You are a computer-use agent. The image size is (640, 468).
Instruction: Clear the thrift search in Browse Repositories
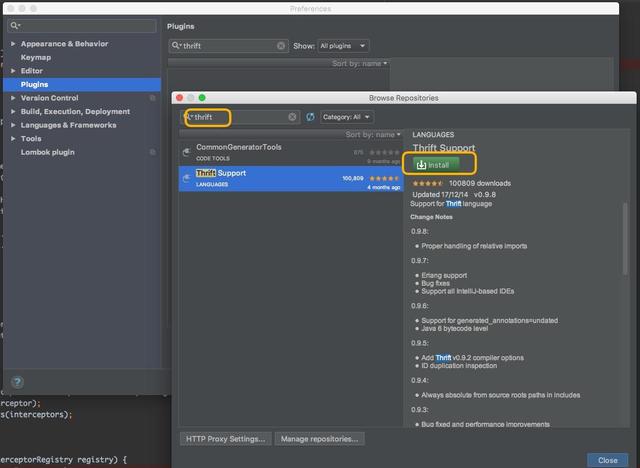pos(292,117)
